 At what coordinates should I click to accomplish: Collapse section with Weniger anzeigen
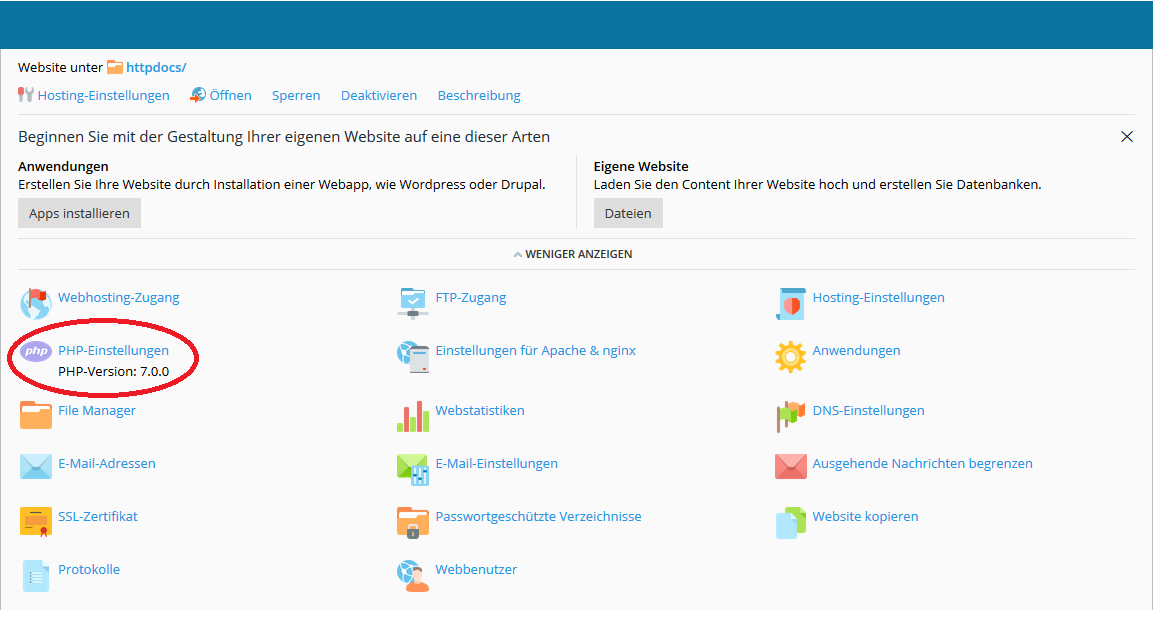tap(573, 254)
